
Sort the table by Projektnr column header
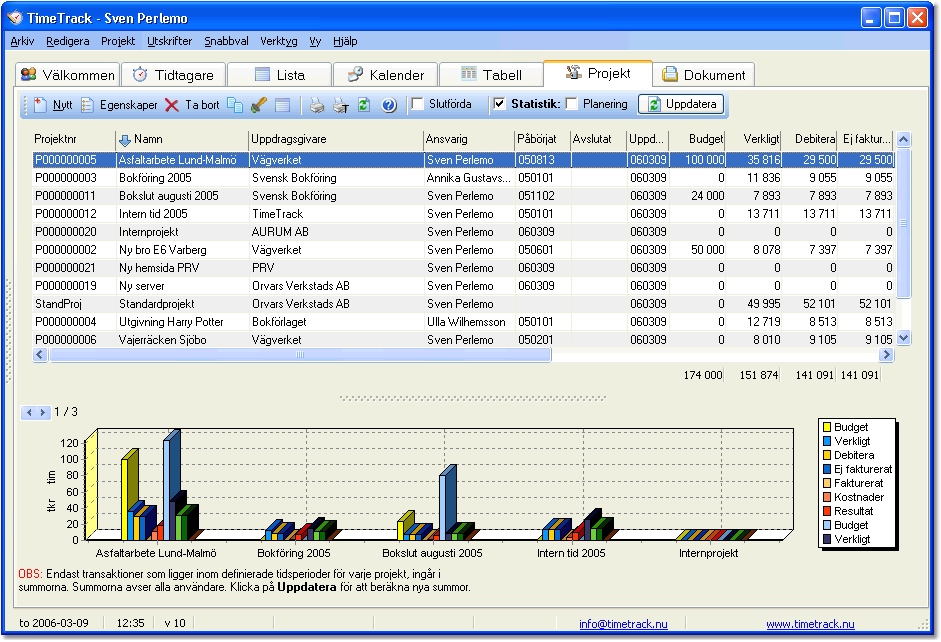point(73,139)
